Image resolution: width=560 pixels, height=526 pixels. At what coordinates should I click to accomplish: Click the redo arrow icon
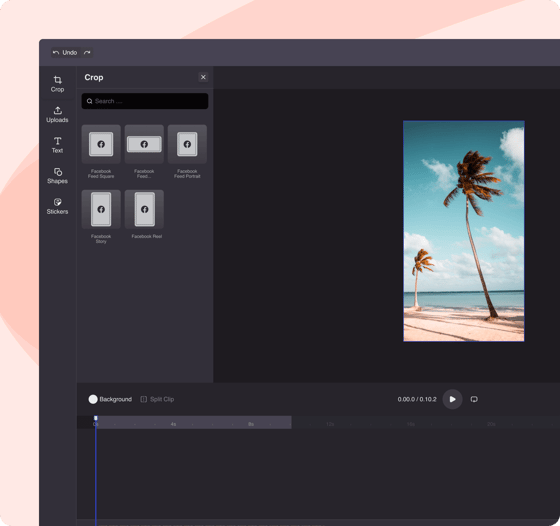[x=87, y=53]
